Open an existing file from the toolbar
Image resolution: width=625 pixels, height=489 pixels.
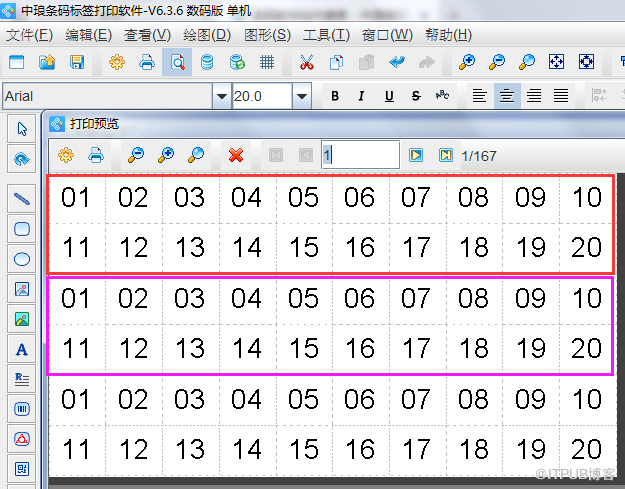coord(47,62)
